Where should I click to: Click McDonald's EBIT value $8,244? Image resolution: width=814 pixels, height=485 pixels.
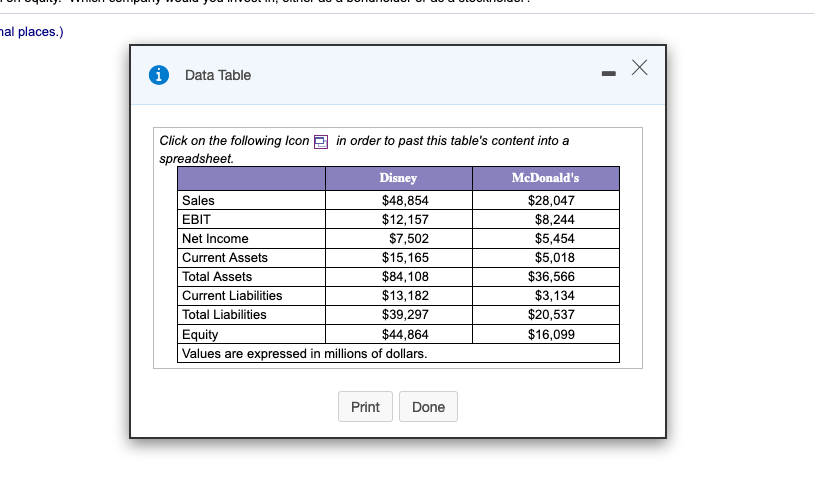(x=554, y=220)
